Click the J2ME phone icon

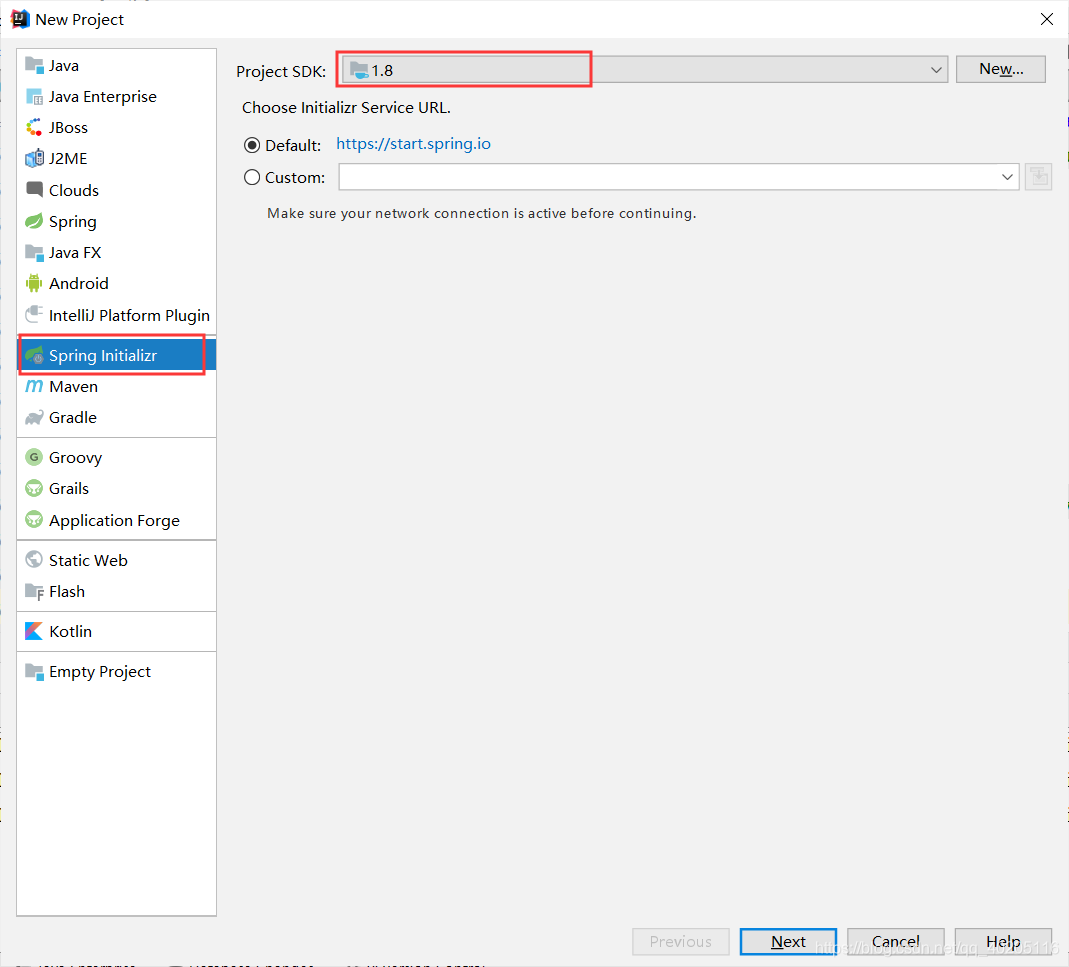click(34, 159)
